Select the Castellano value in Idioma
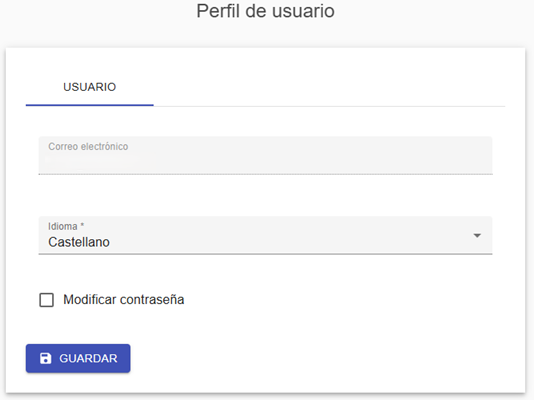Screen dimensions: 535x400 (79, 242)
